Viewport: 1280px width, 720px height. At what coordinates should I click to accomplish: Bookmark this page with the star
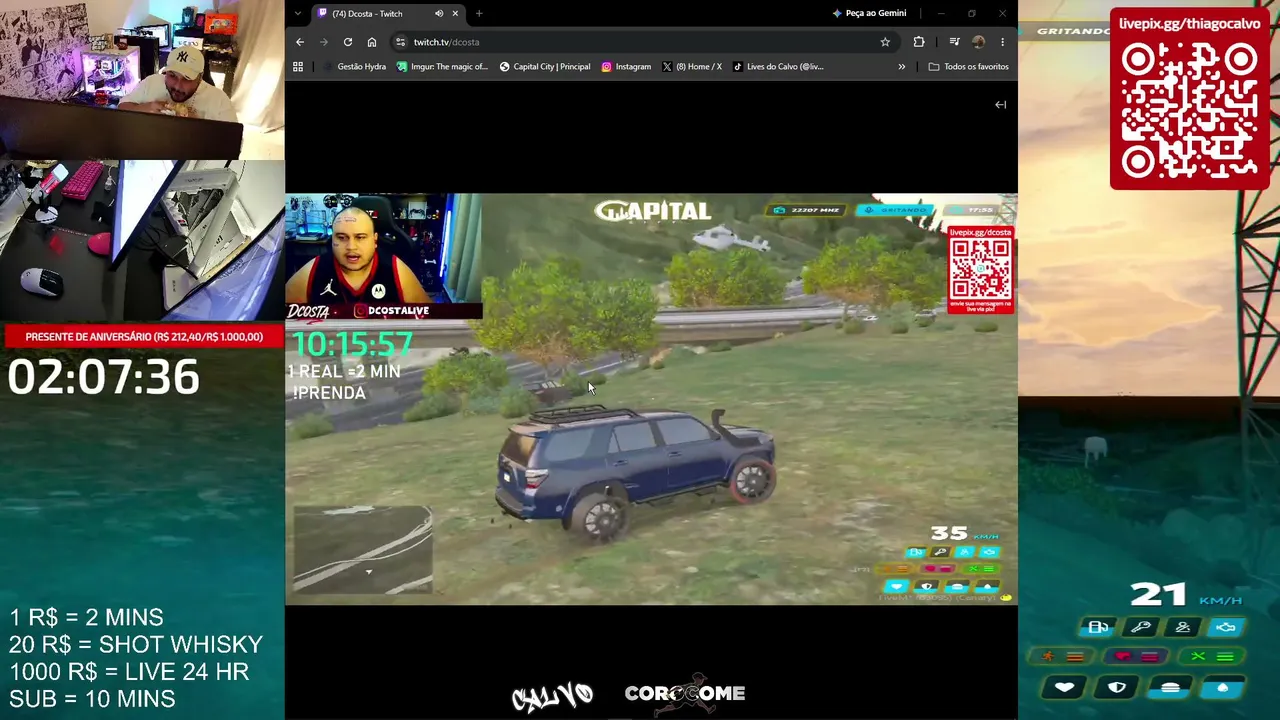click(x=885, y=42)
